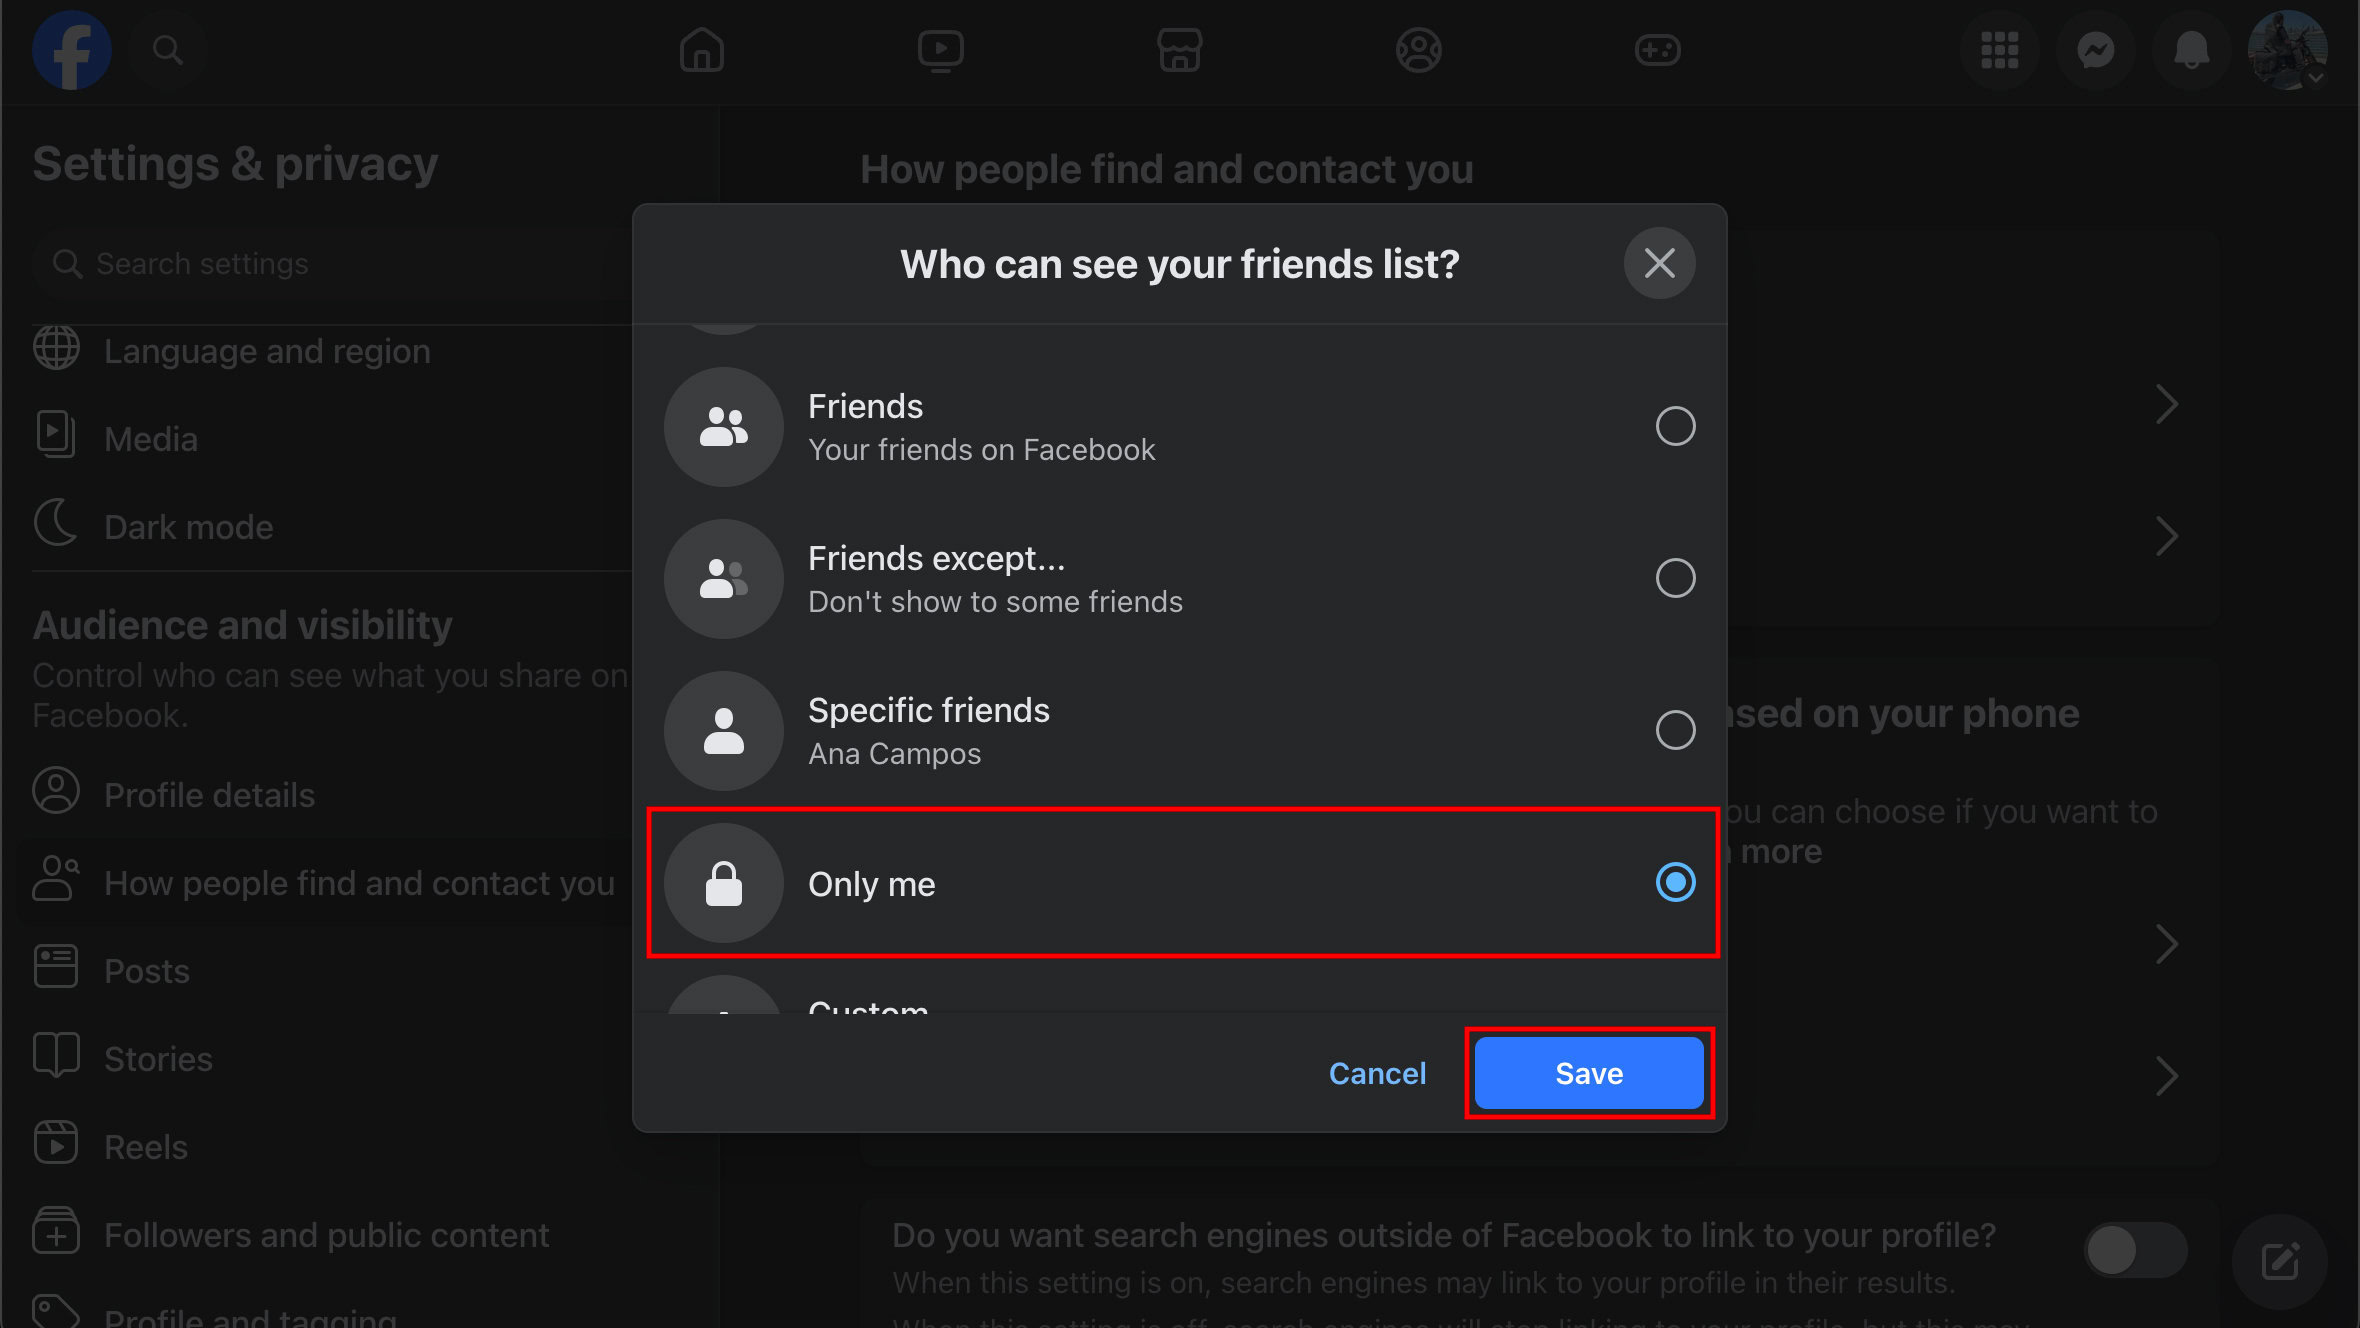Open the Messenger icon
Screen dimensions: 2360x1328
2095,50
